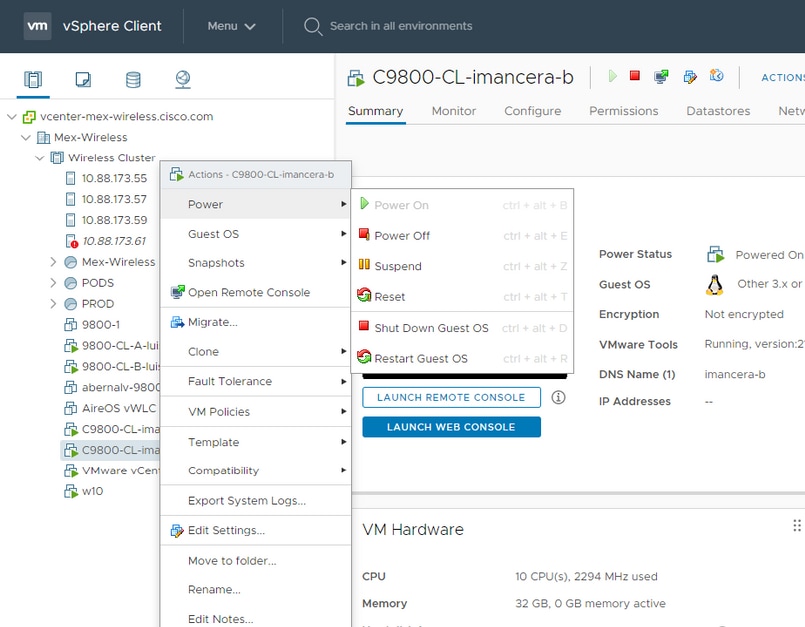Click the red Power Off toolbar icon
Viewport: 805px width, 627px height.
(635, 76)
